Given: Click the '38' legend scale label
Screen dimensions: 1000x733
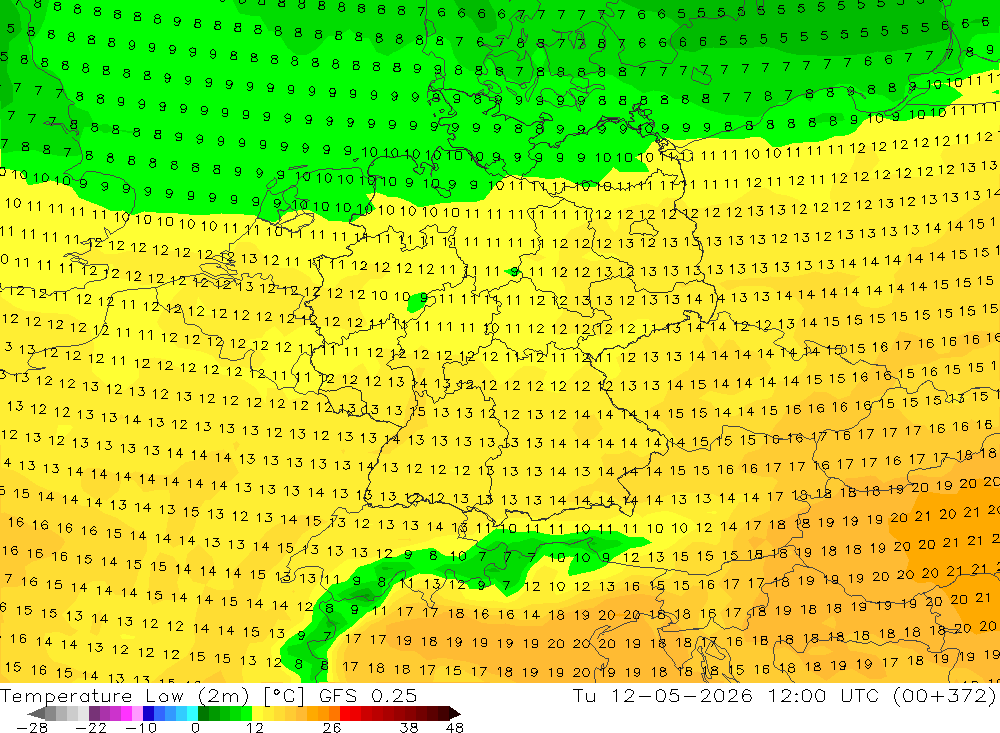Looking at the screenshot, I should point(409,727).
